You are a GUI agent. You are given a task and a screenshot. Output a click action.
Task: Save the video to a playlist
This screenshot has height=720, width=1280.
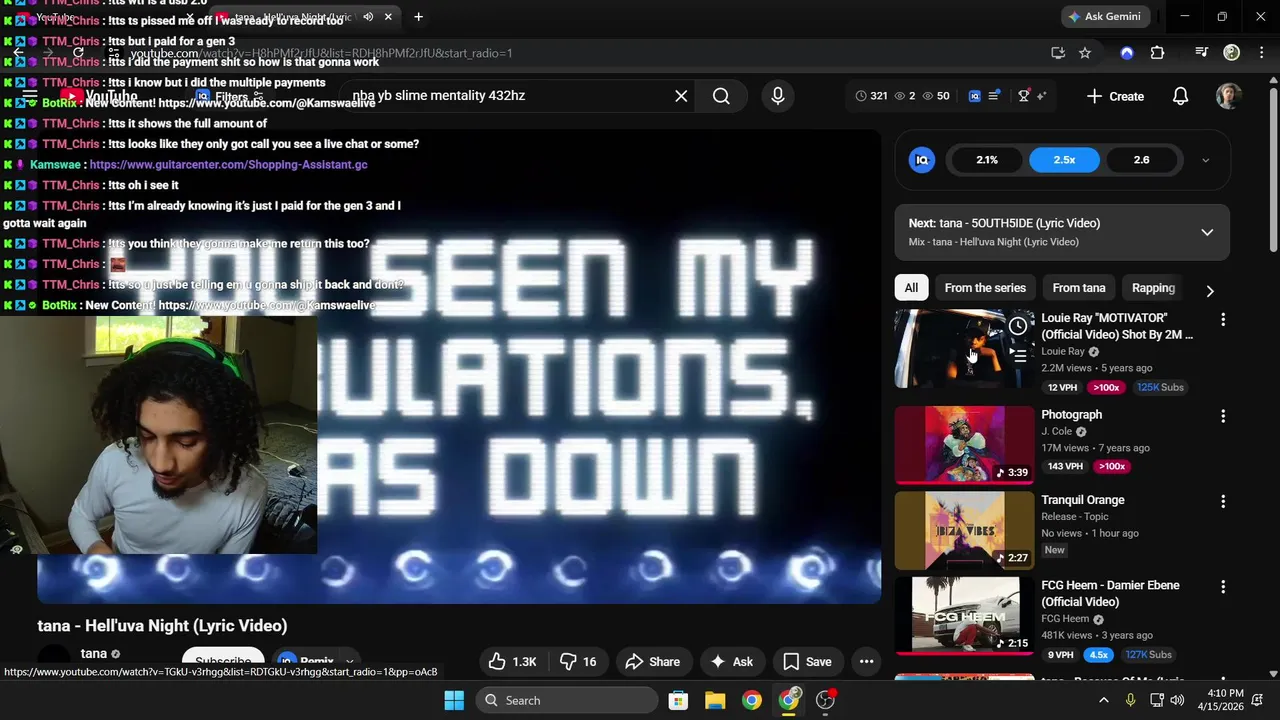807,662
